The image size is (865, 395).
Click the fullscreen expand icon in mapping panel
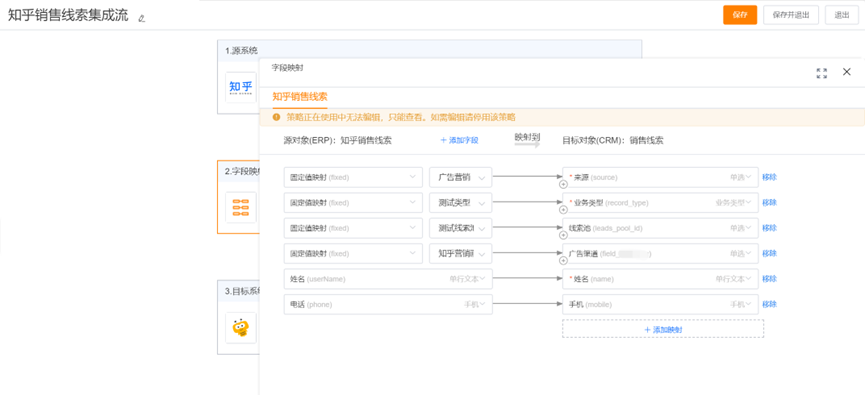(x=821, y=73)
